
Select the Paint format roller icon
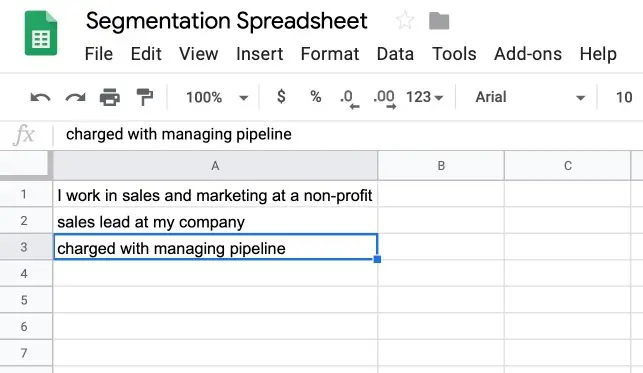click(144, 97)
